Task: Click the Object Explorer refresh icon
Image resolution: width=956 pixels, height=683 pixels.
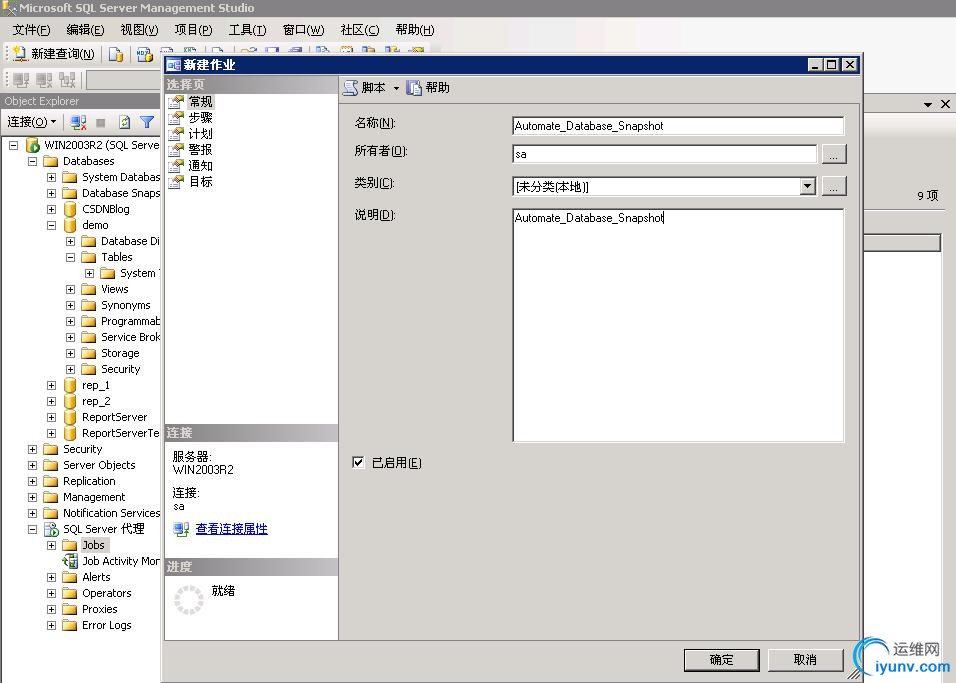Action: tap(124, 122)
